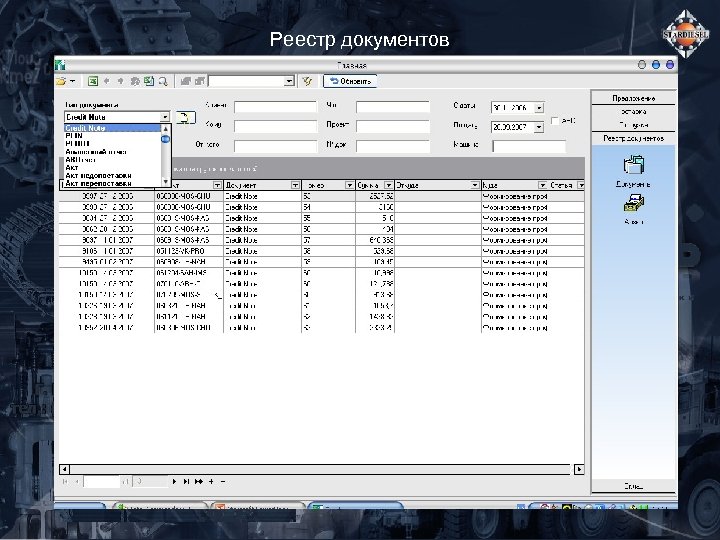
Task: Click table cell 05113-VK-PRO
Action: pos(189,251)
